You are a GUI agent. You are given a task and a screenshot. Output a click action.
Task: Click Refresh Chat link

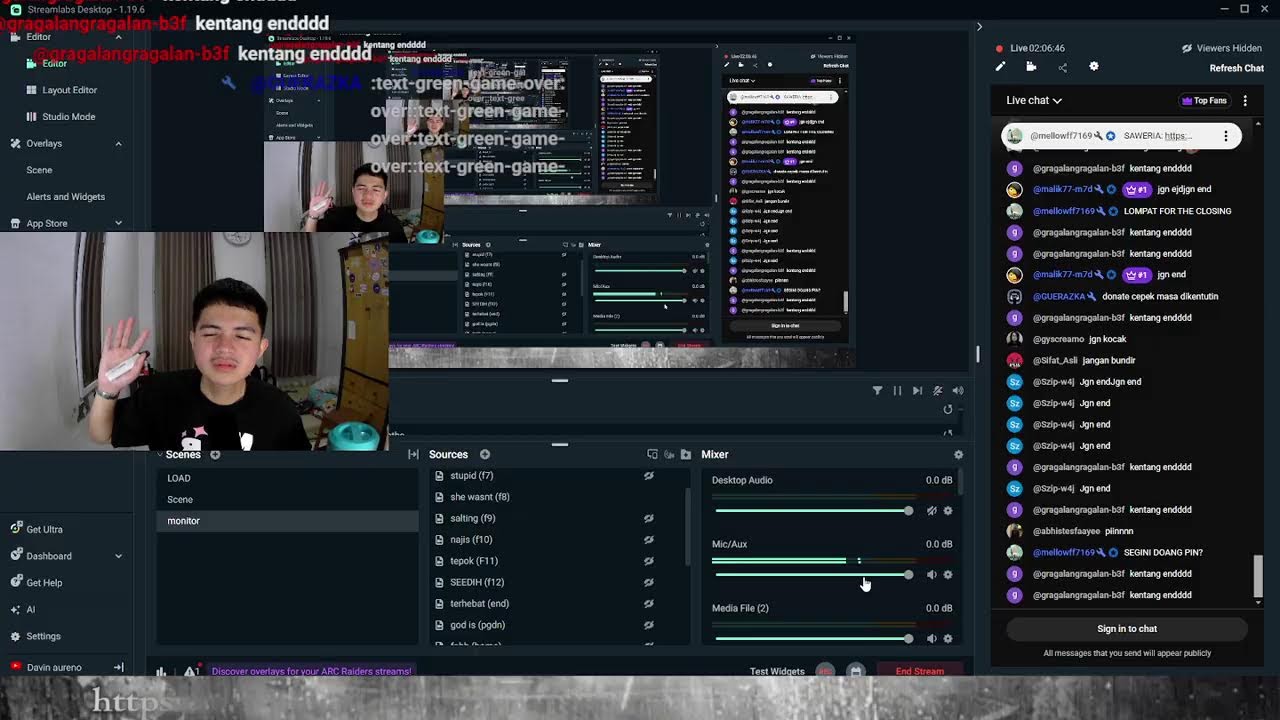click(1237, 68)
